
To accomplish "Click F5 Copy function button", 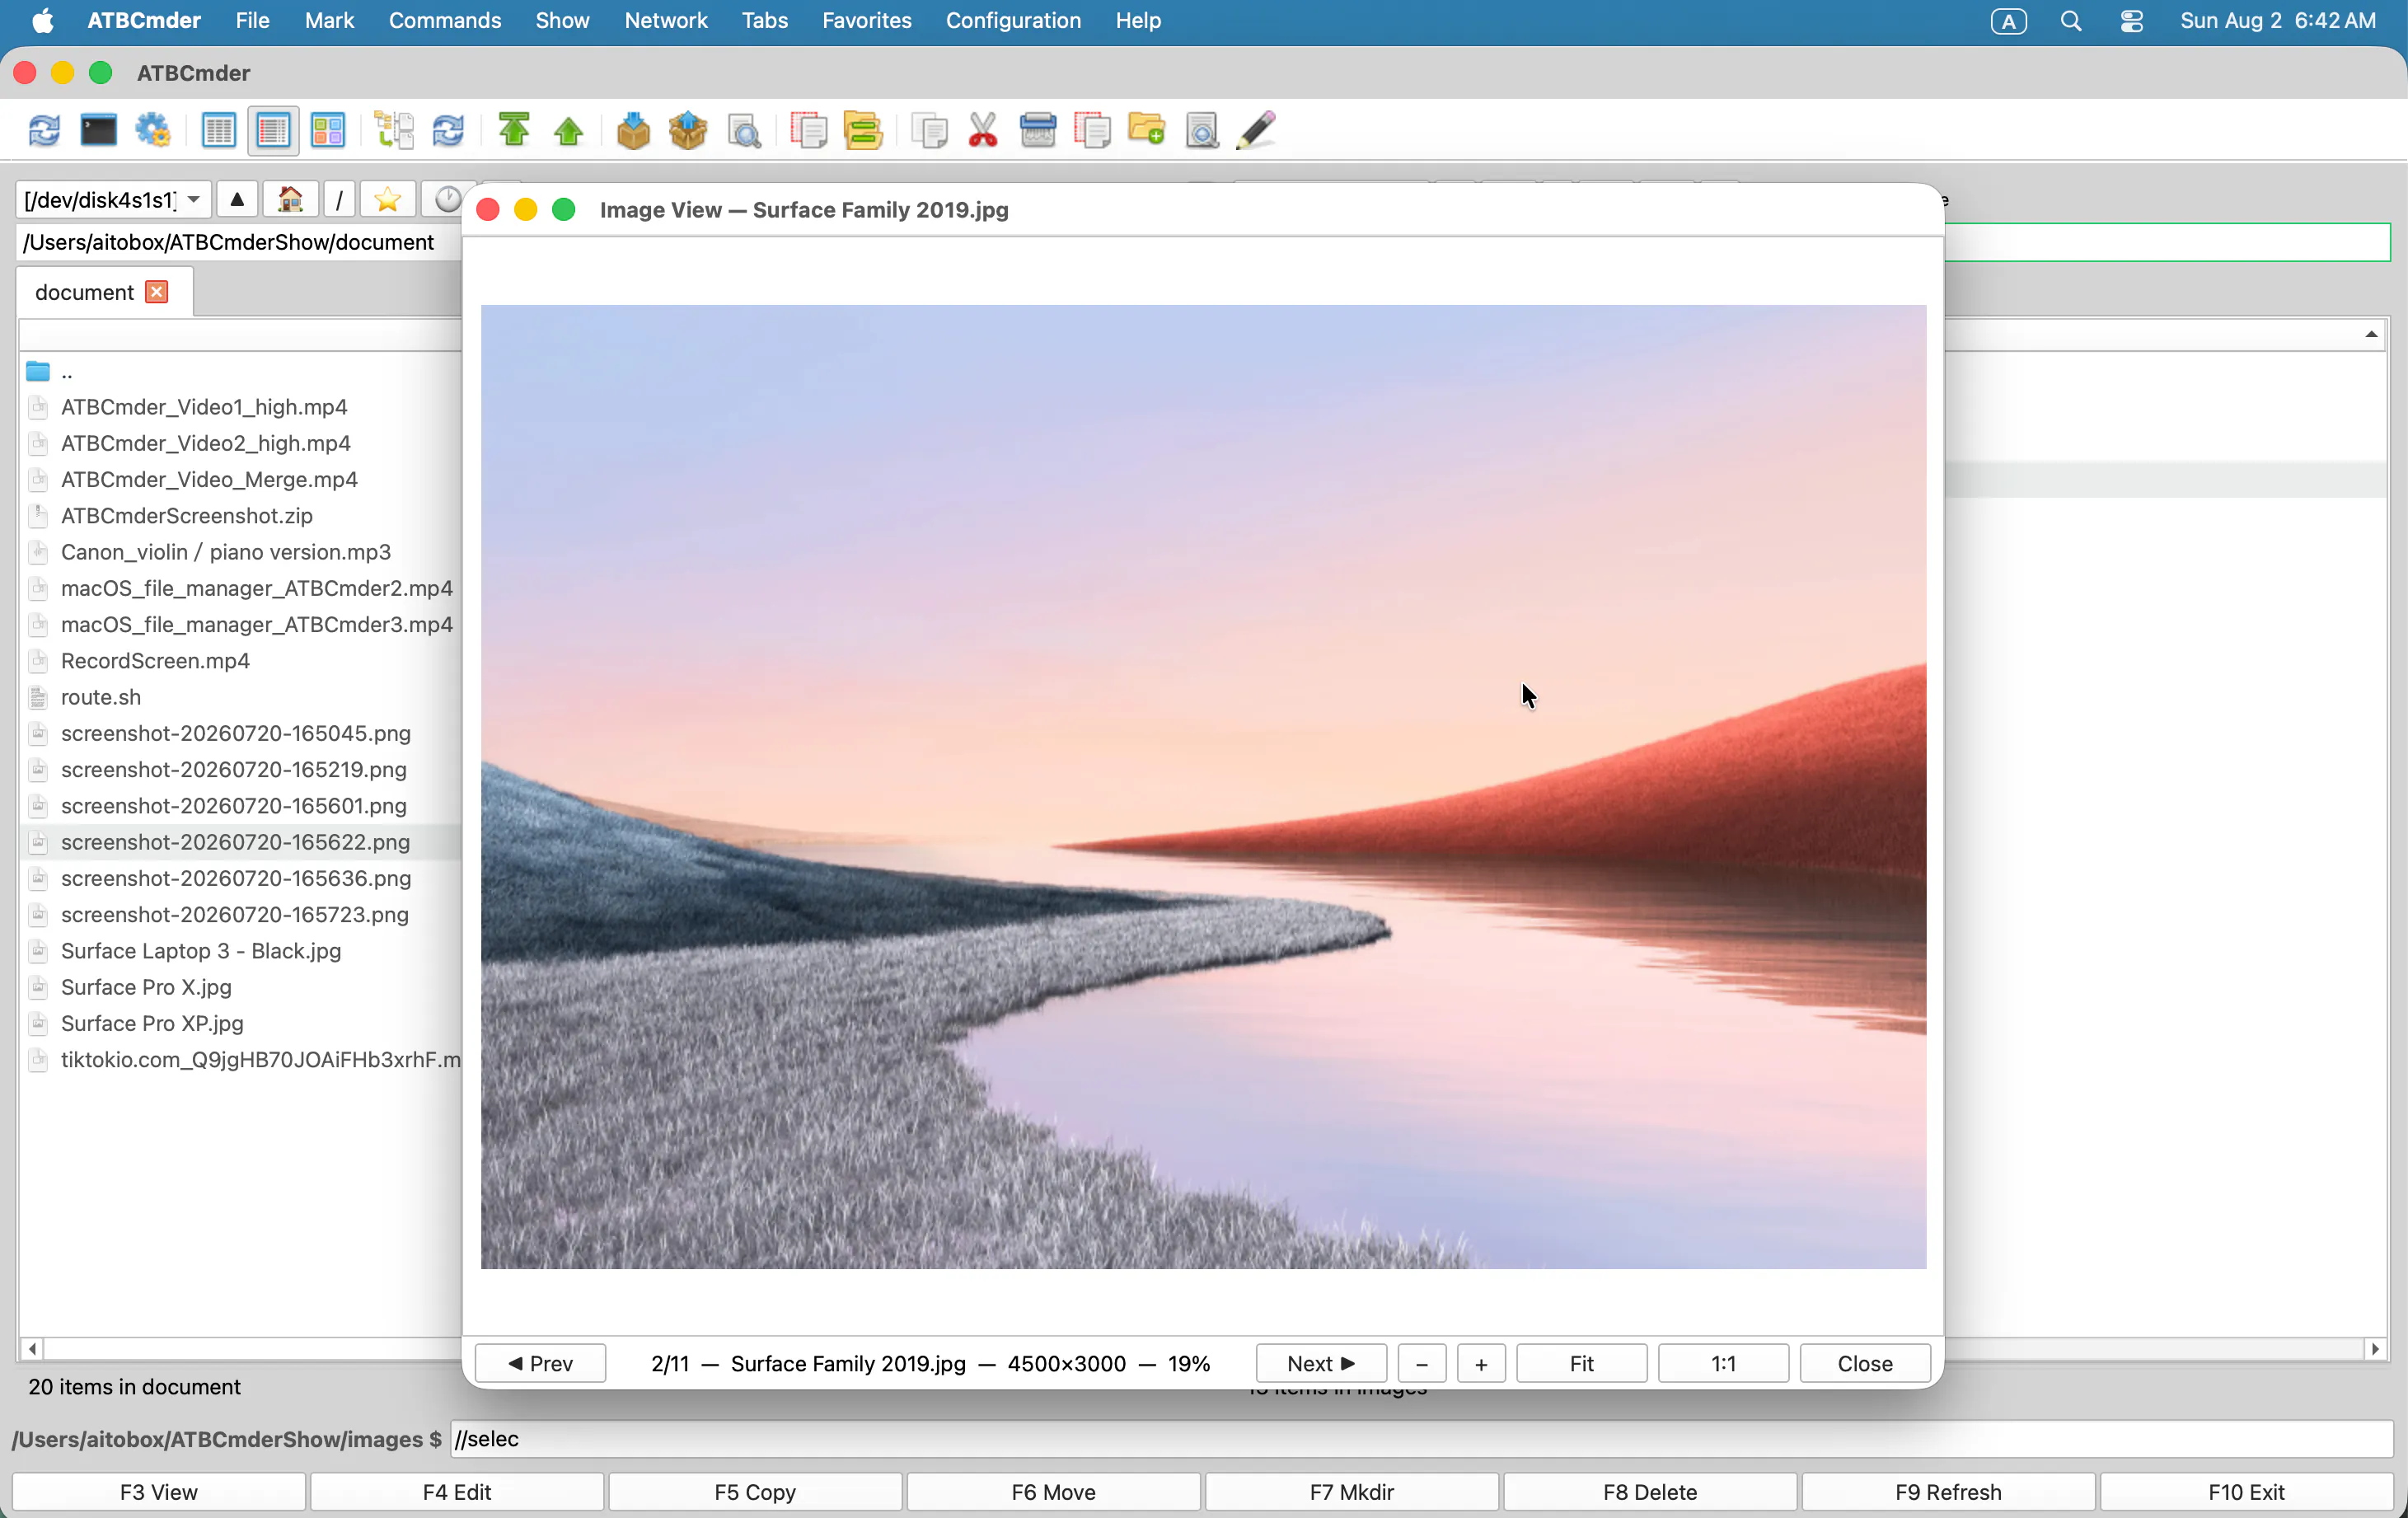I will (x=755, y=1492).
